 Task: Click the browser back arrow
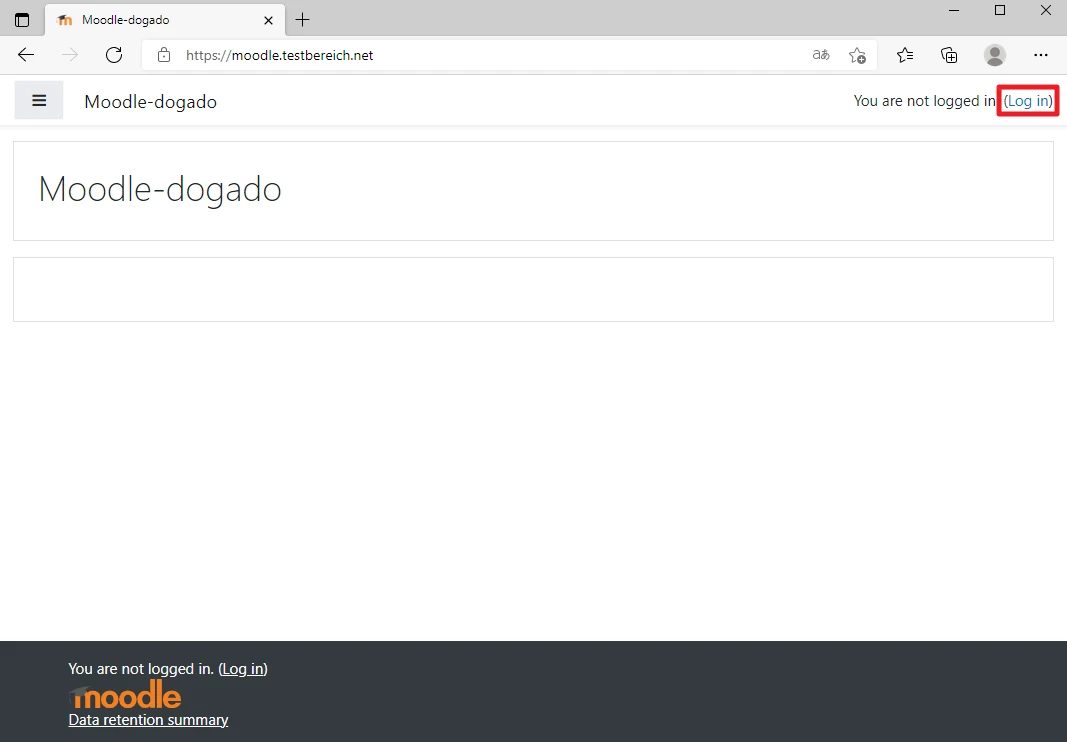coord(26,55)
